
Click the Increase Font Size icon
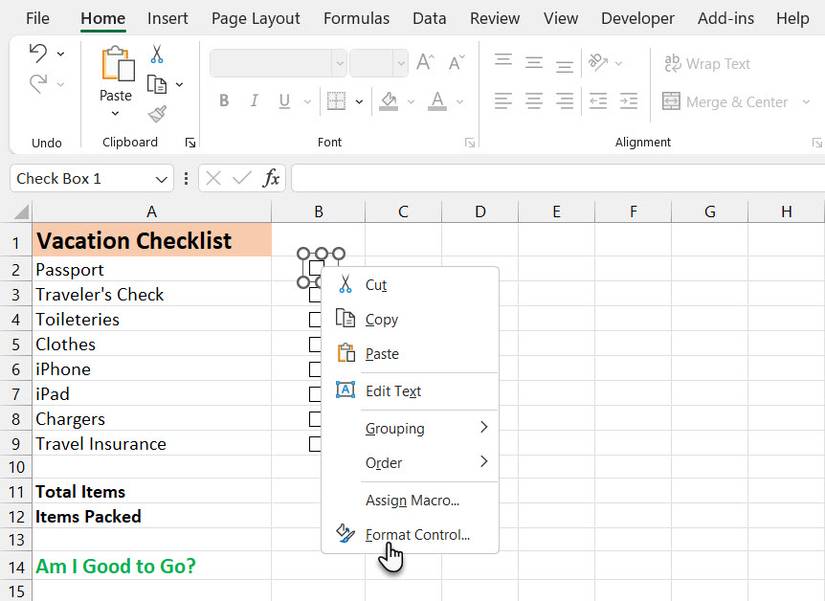click(x=425, y=62)
